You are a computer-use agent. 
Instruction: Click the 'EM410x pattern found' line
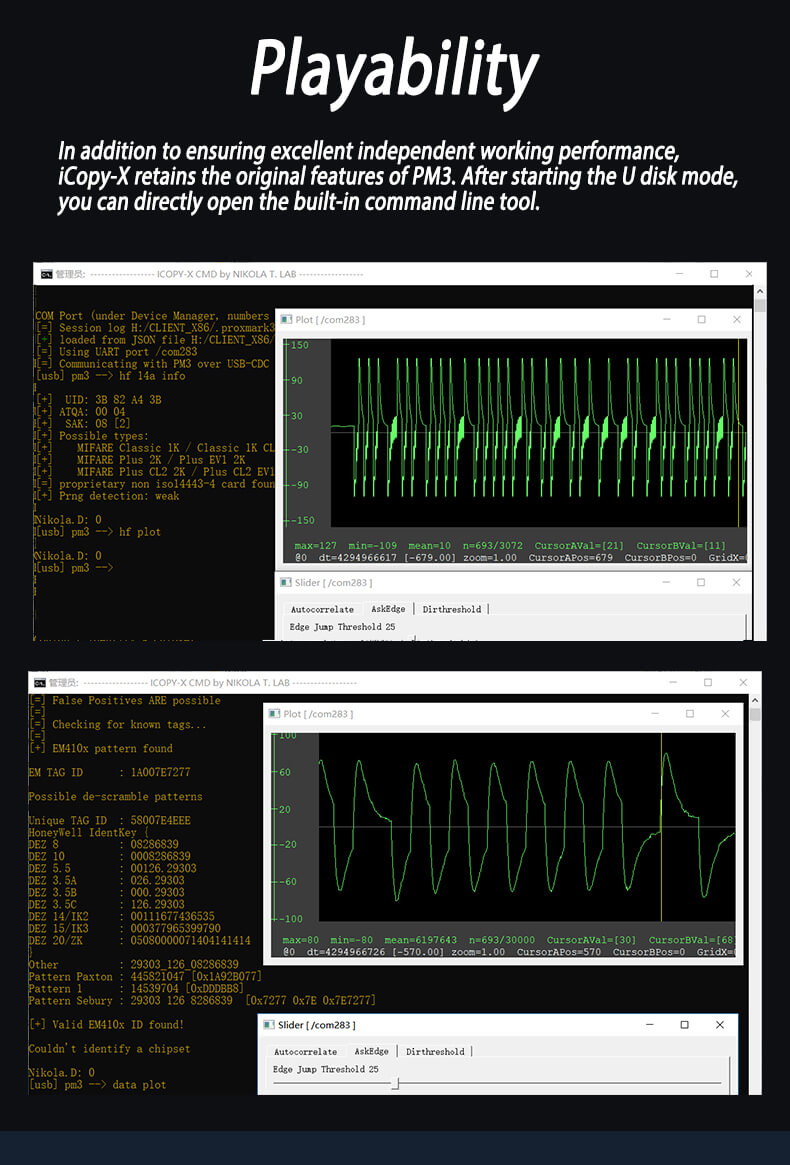100,748
